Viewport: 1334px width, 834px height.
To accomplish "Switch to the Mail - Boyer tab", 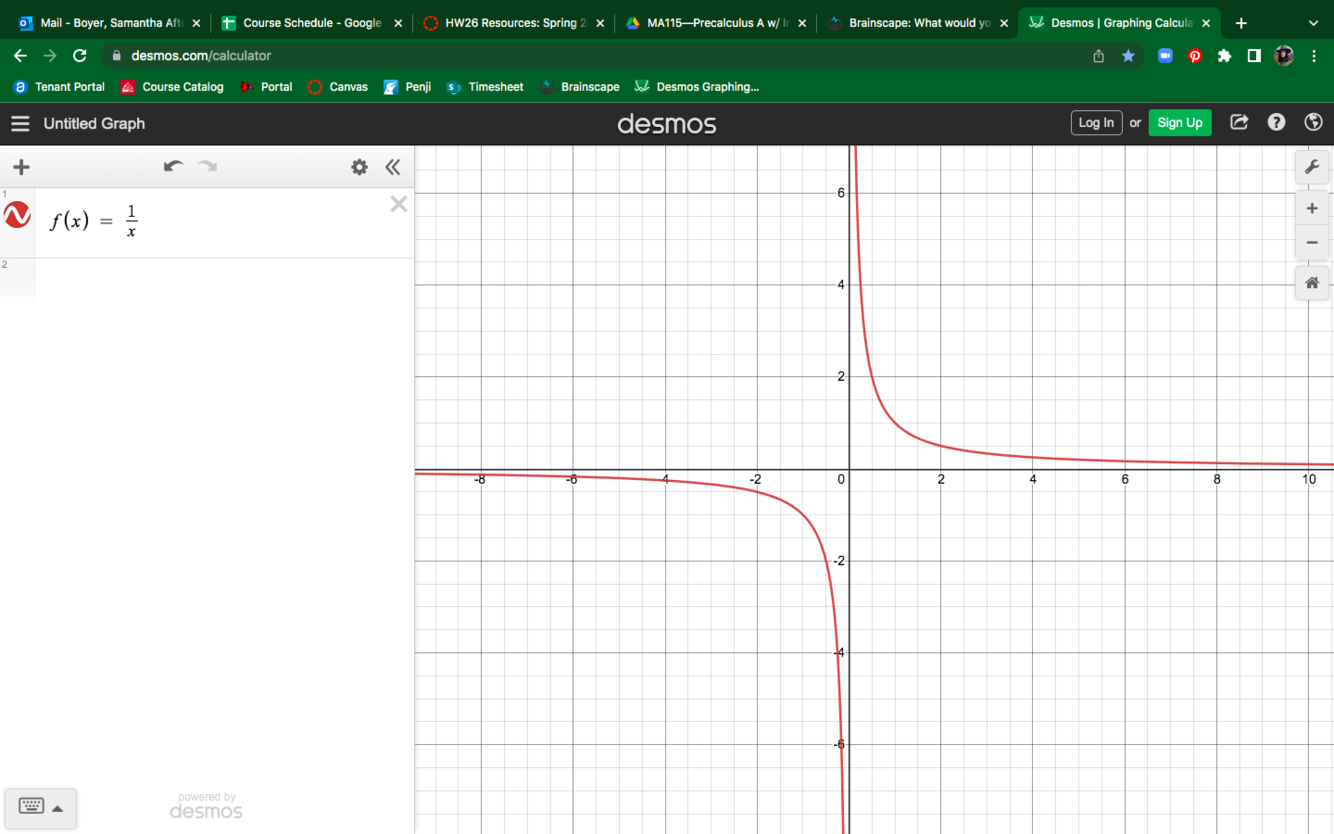I will (108, 23).
